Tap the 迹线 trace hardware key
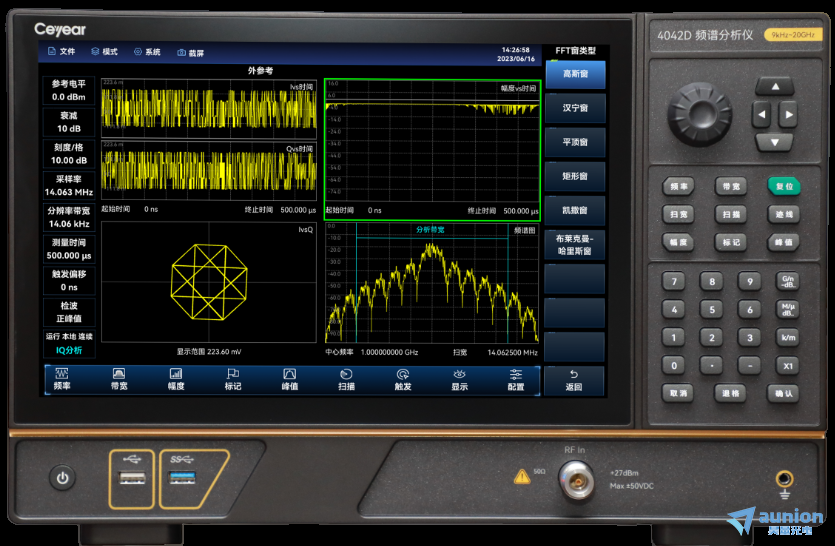The height and width of the screenshot is (546, 835). click(784, 215)
